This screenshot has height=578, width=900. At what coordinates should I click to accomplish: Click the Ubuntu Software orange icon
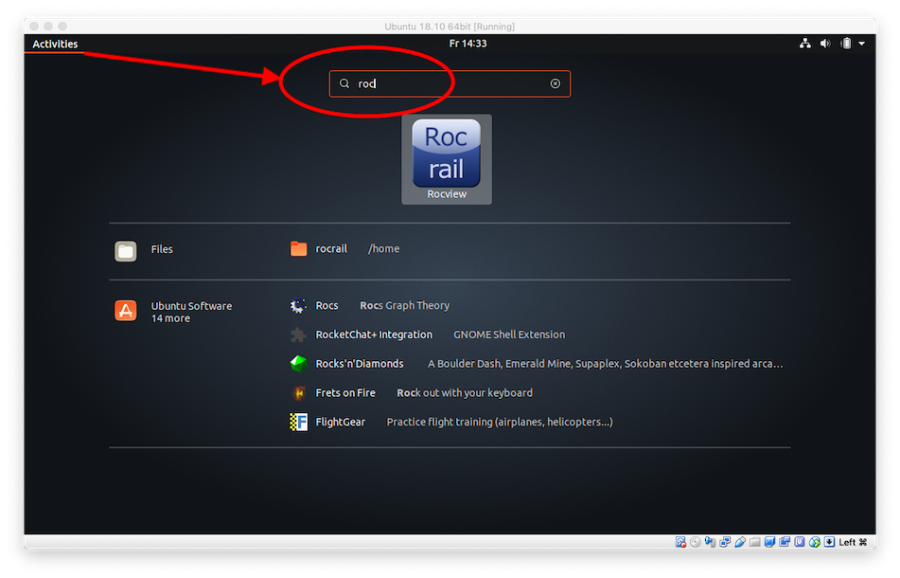125,311
